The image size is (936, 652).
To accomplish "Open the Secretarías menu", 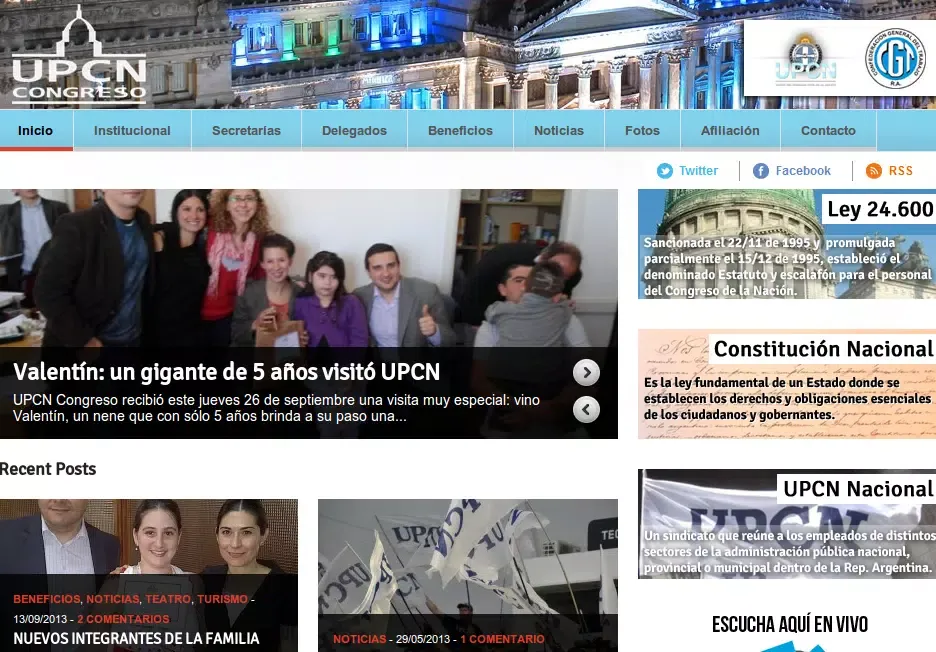I will click(247, 131).
